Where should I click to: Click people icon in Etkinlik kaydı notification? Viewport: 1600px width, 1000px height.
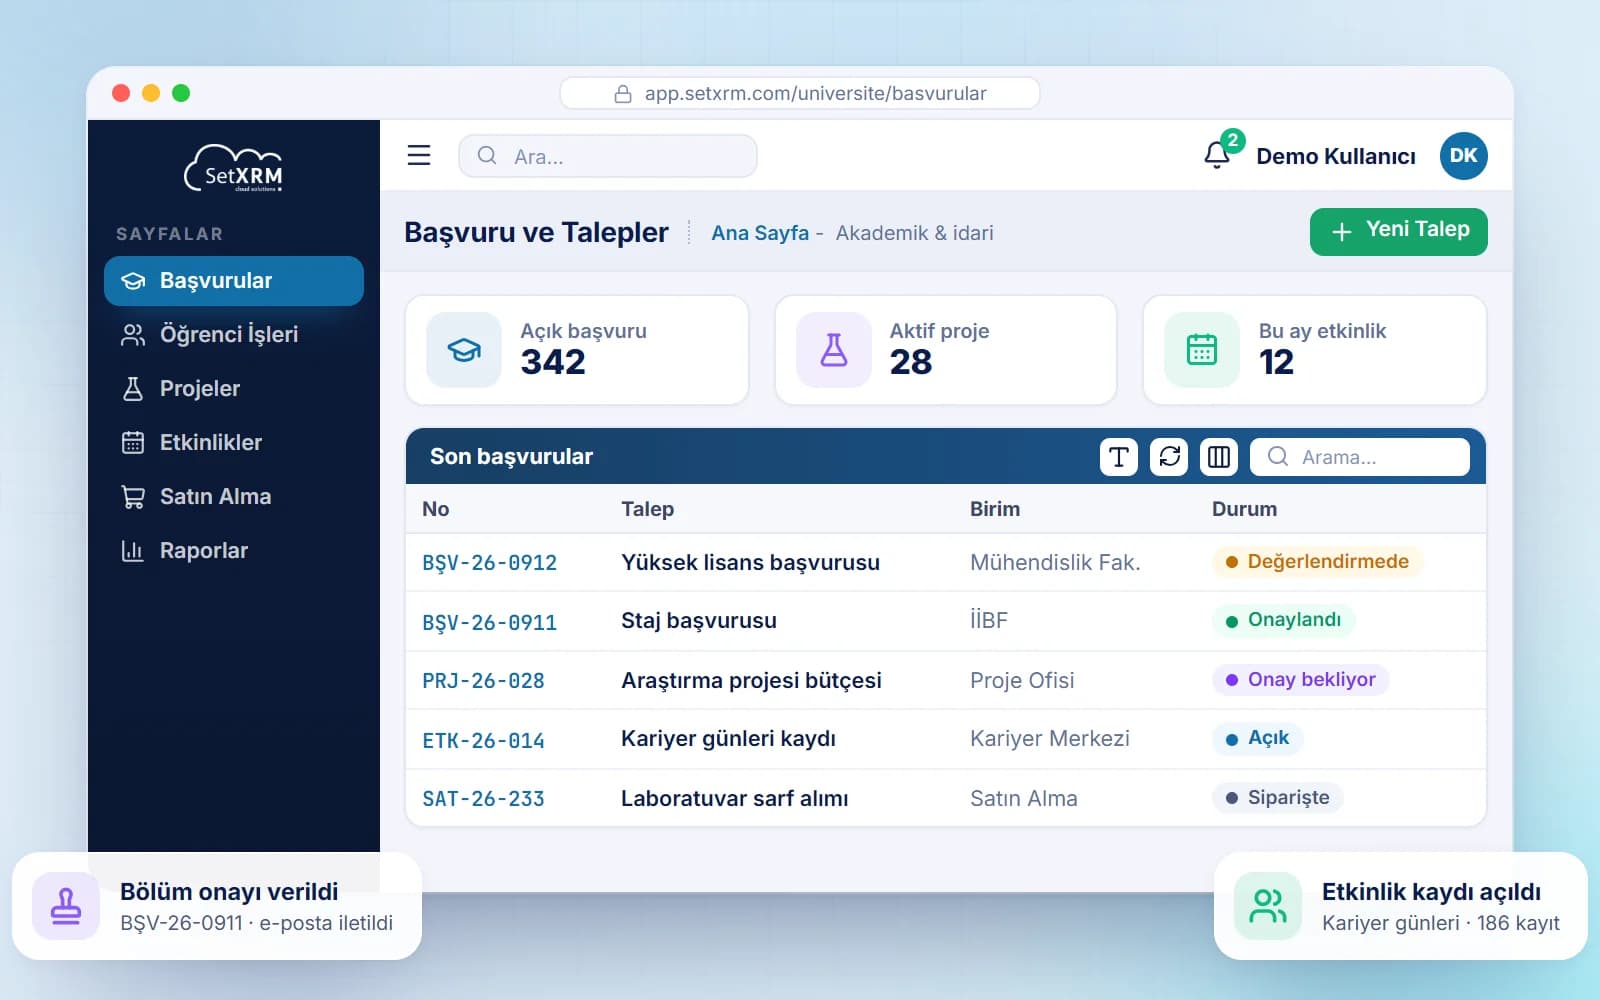(x=1268, y=906)
